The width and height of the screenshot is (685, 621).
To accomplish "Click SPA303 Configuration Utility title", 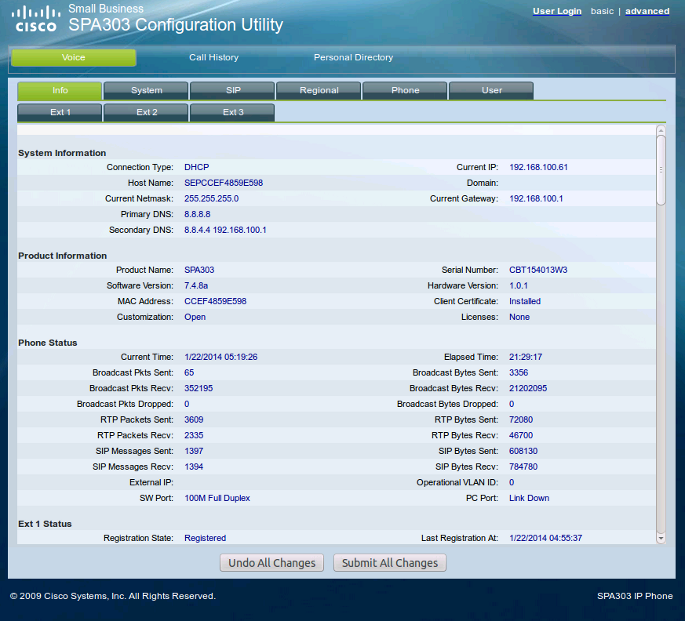I will pyautogui.click(x=176, y=25).
